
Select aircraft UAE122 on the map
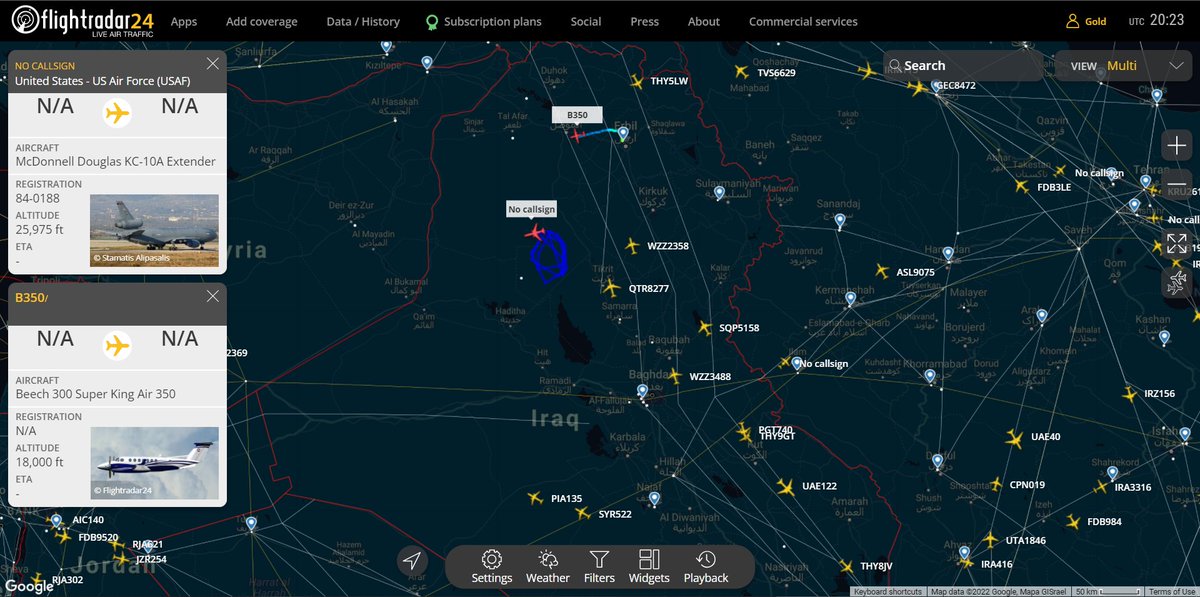tap(785, 487)
